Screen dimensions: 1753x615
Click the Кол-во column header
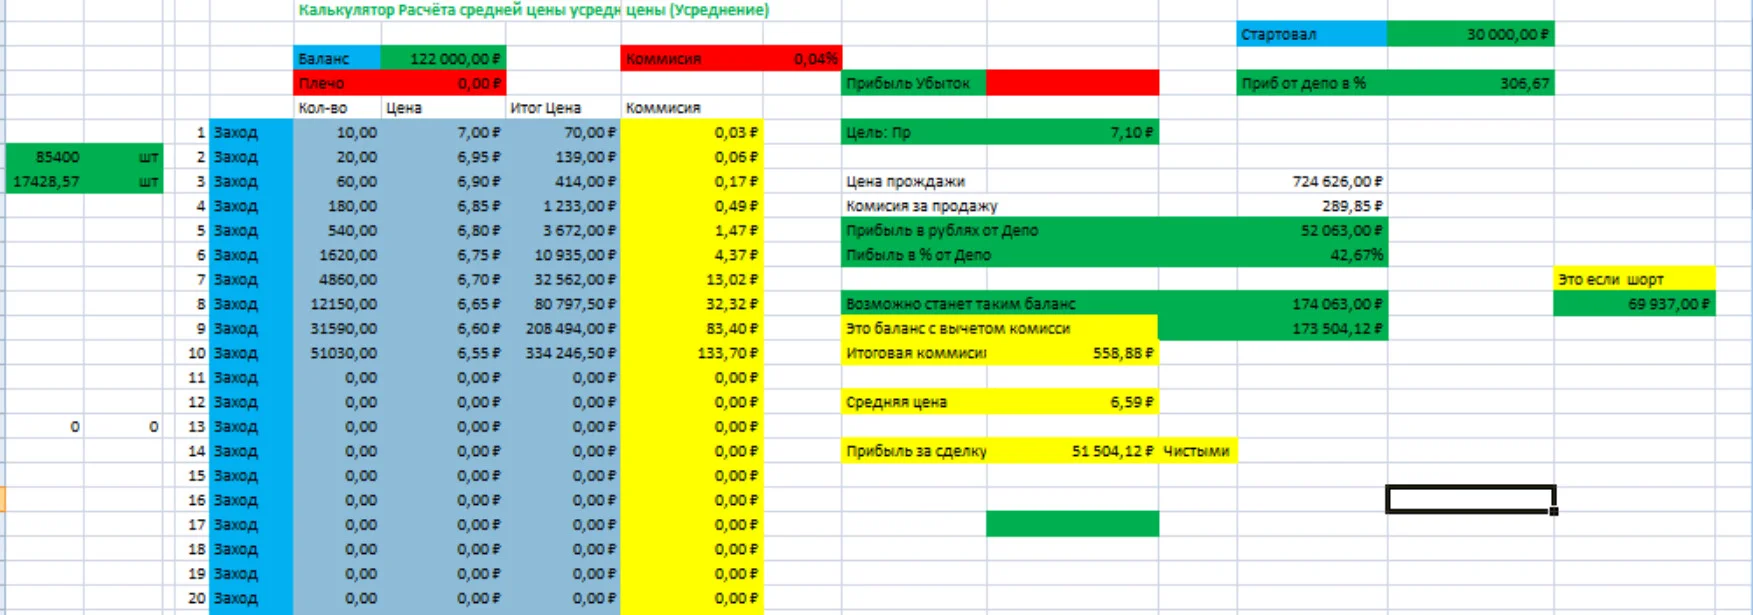pyautogui.click(x=337, y=108)
